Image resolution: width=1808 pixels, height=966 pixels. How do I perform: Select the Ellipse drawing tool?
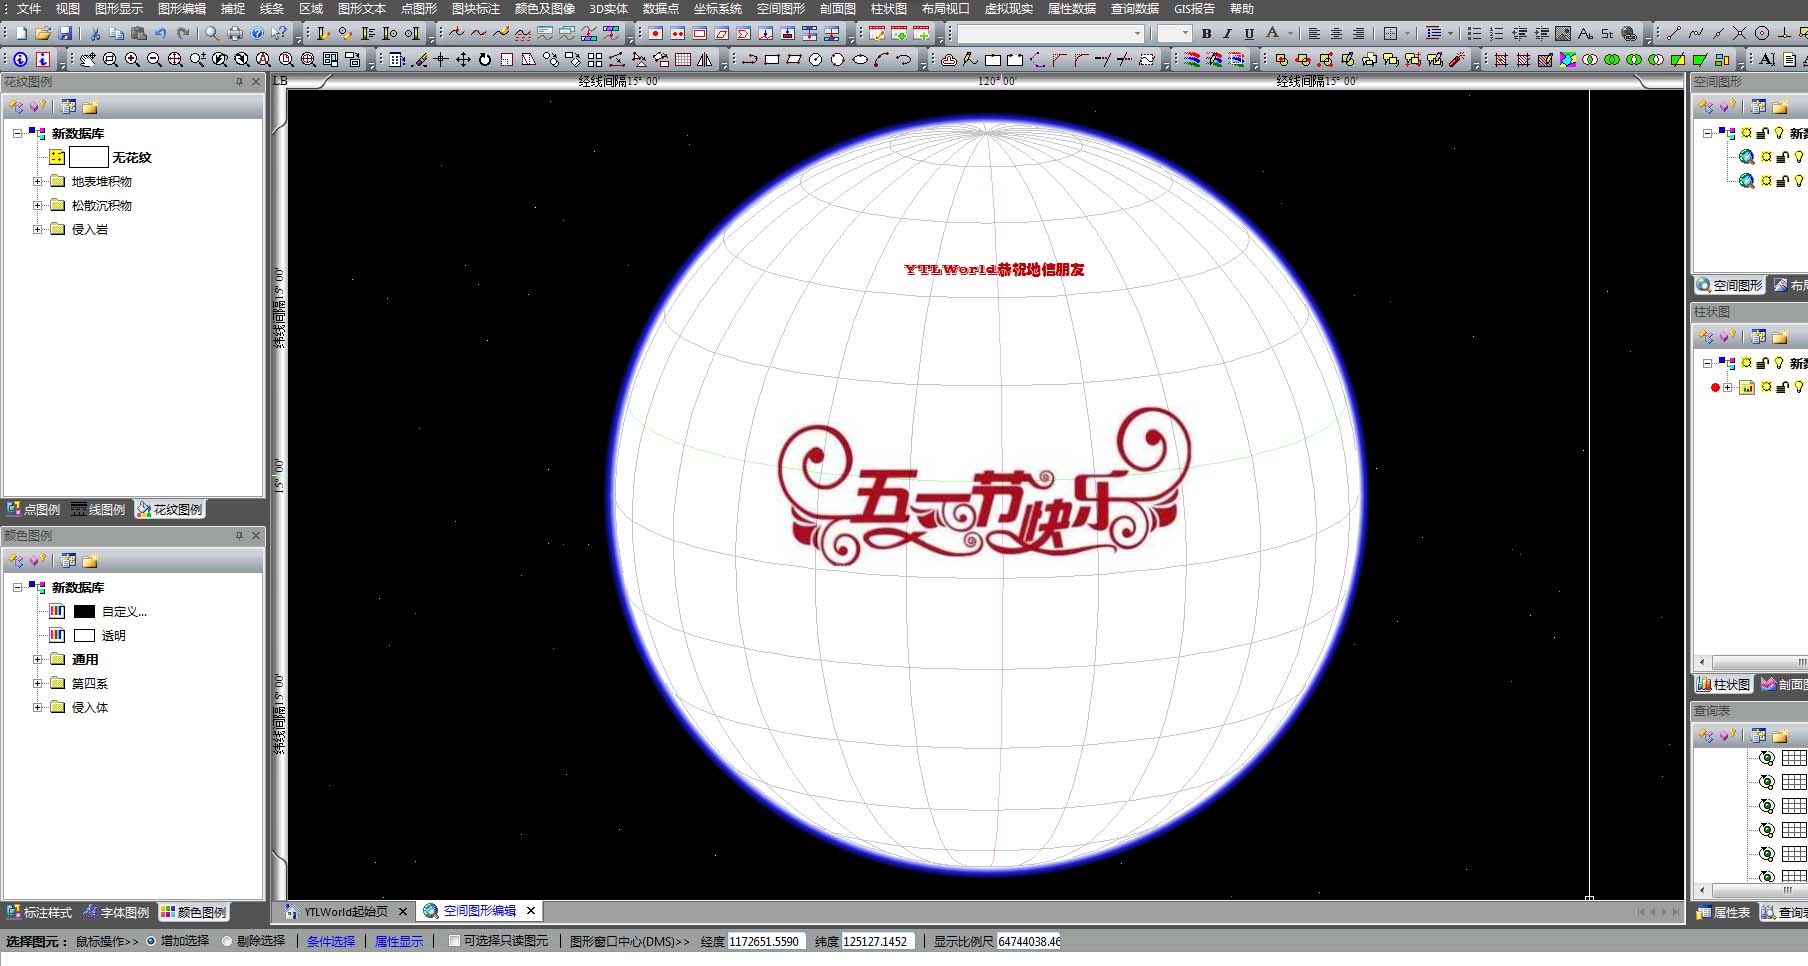point(860,60)
